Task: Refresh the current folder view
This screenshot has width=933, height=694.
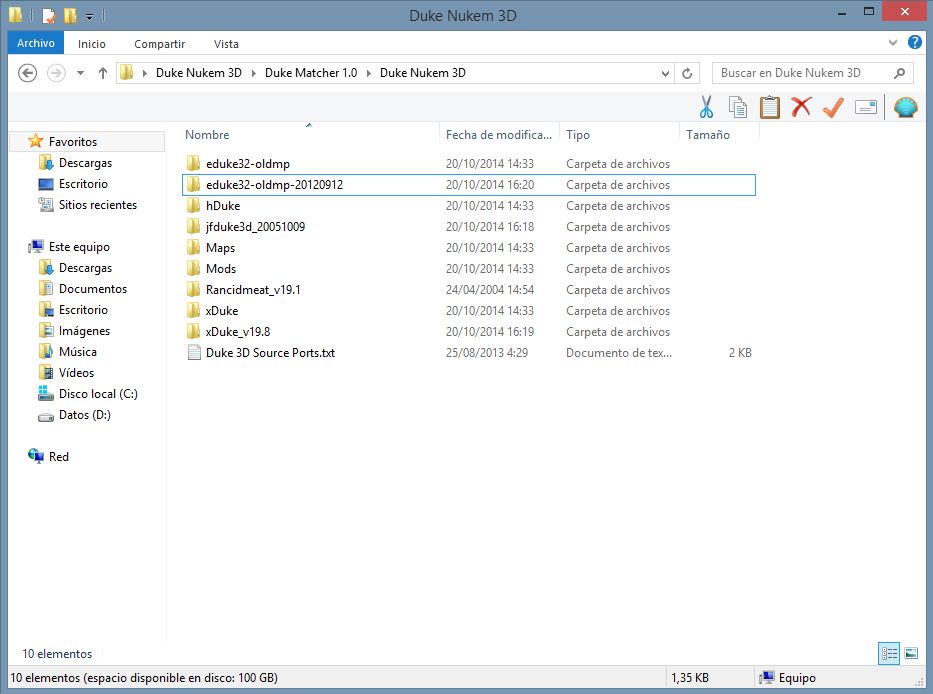Action: point(687,73)
